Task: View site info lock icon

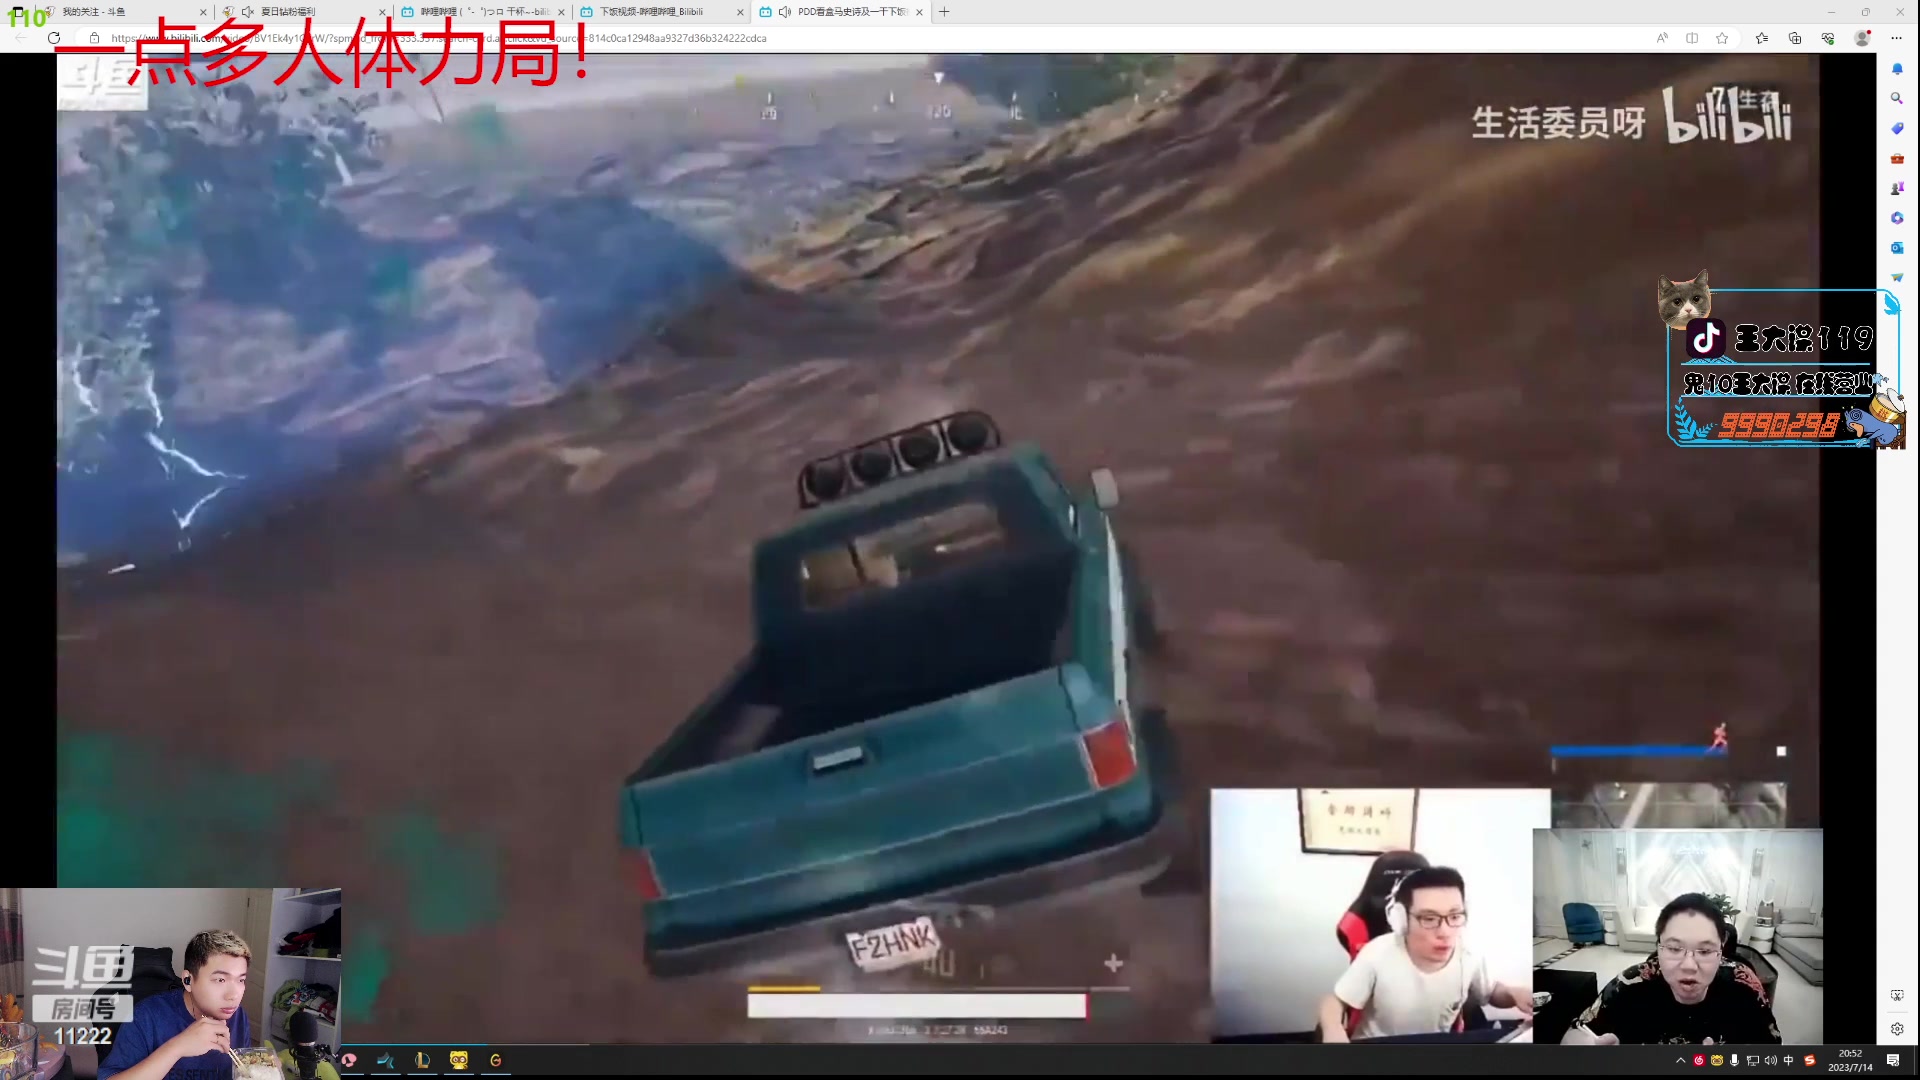Action: (94, 38)
